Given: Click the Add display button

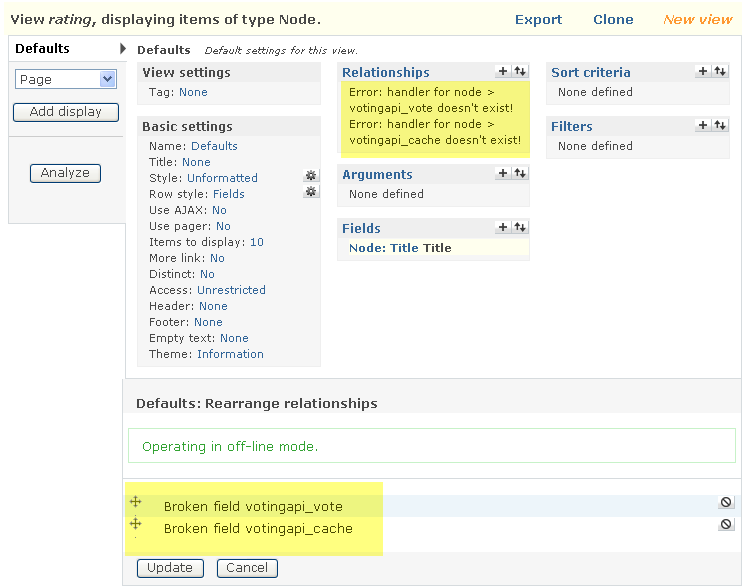Looking at the screenshot, I should pyautogui.click(x=66, y=112).
